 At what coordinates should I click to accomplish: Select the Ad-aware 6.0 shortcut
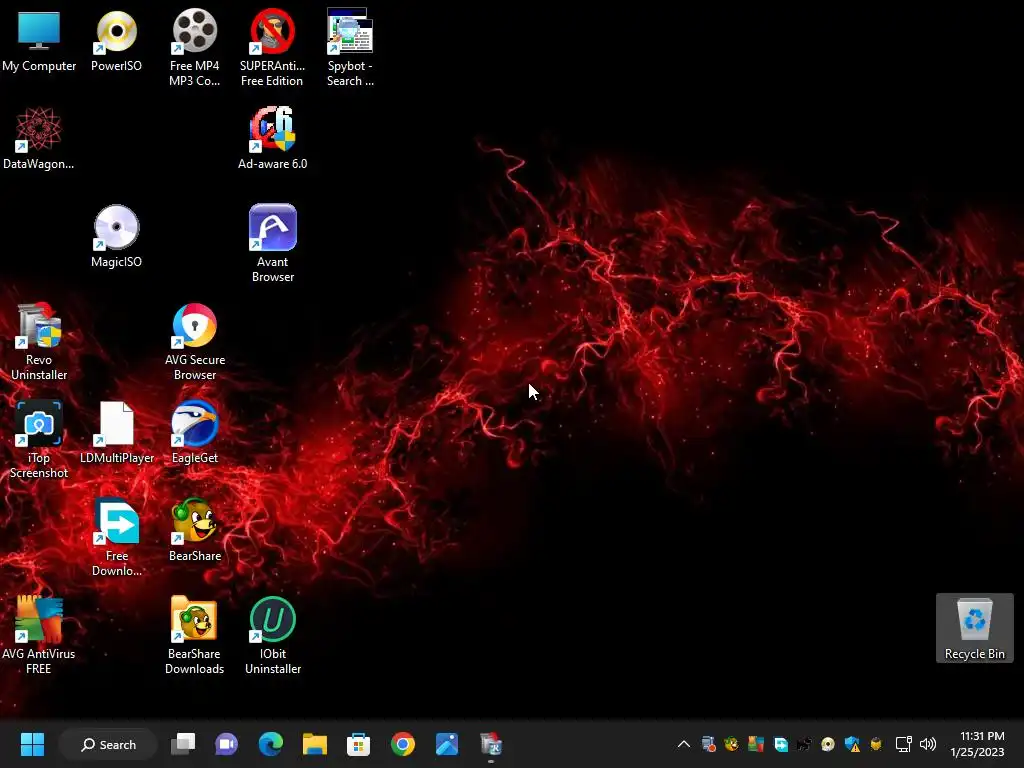pyautogui.click(x=272, y=139)
